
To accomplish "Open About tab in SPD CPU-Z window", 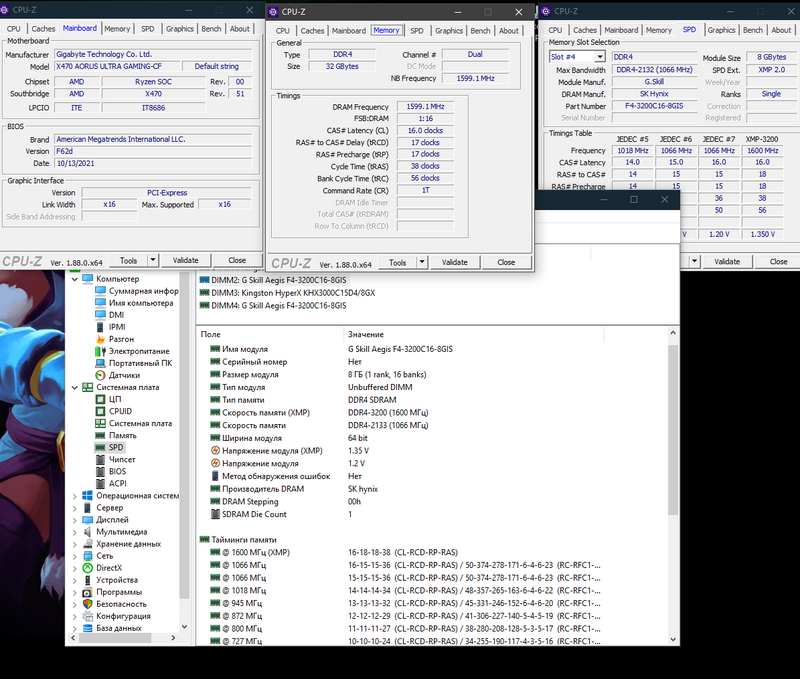I will coord(781,30).
